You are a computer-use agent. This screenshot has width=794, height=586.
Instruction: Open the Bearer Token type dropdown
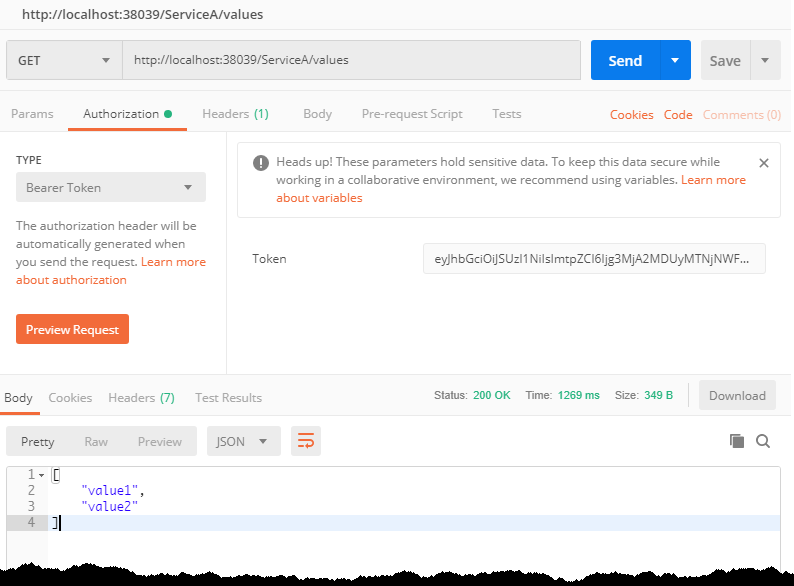coord(110,187)
